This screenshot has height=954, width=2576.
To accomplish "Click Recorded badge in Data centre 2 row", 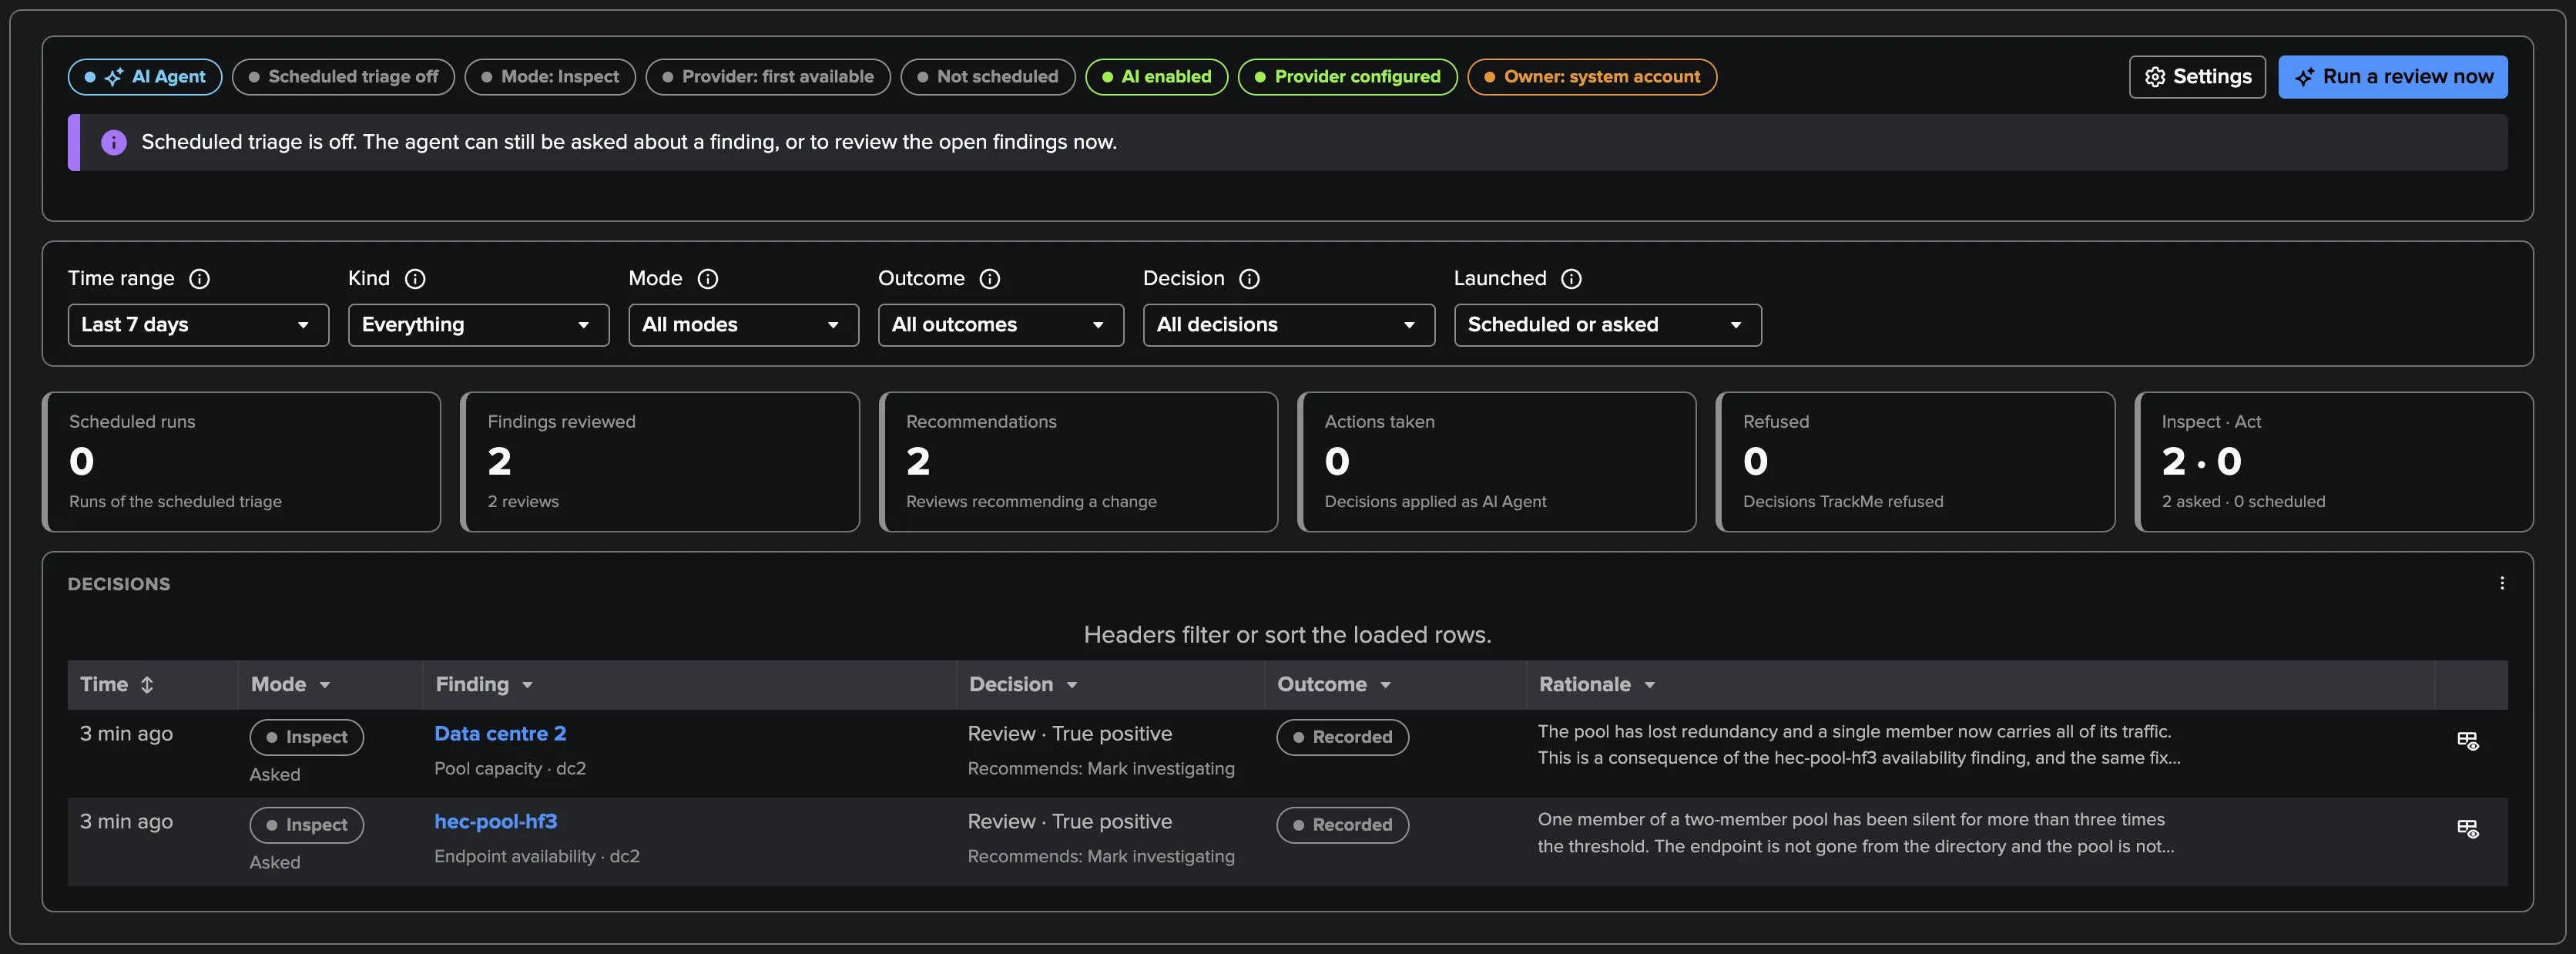I will pos(1343,738).
